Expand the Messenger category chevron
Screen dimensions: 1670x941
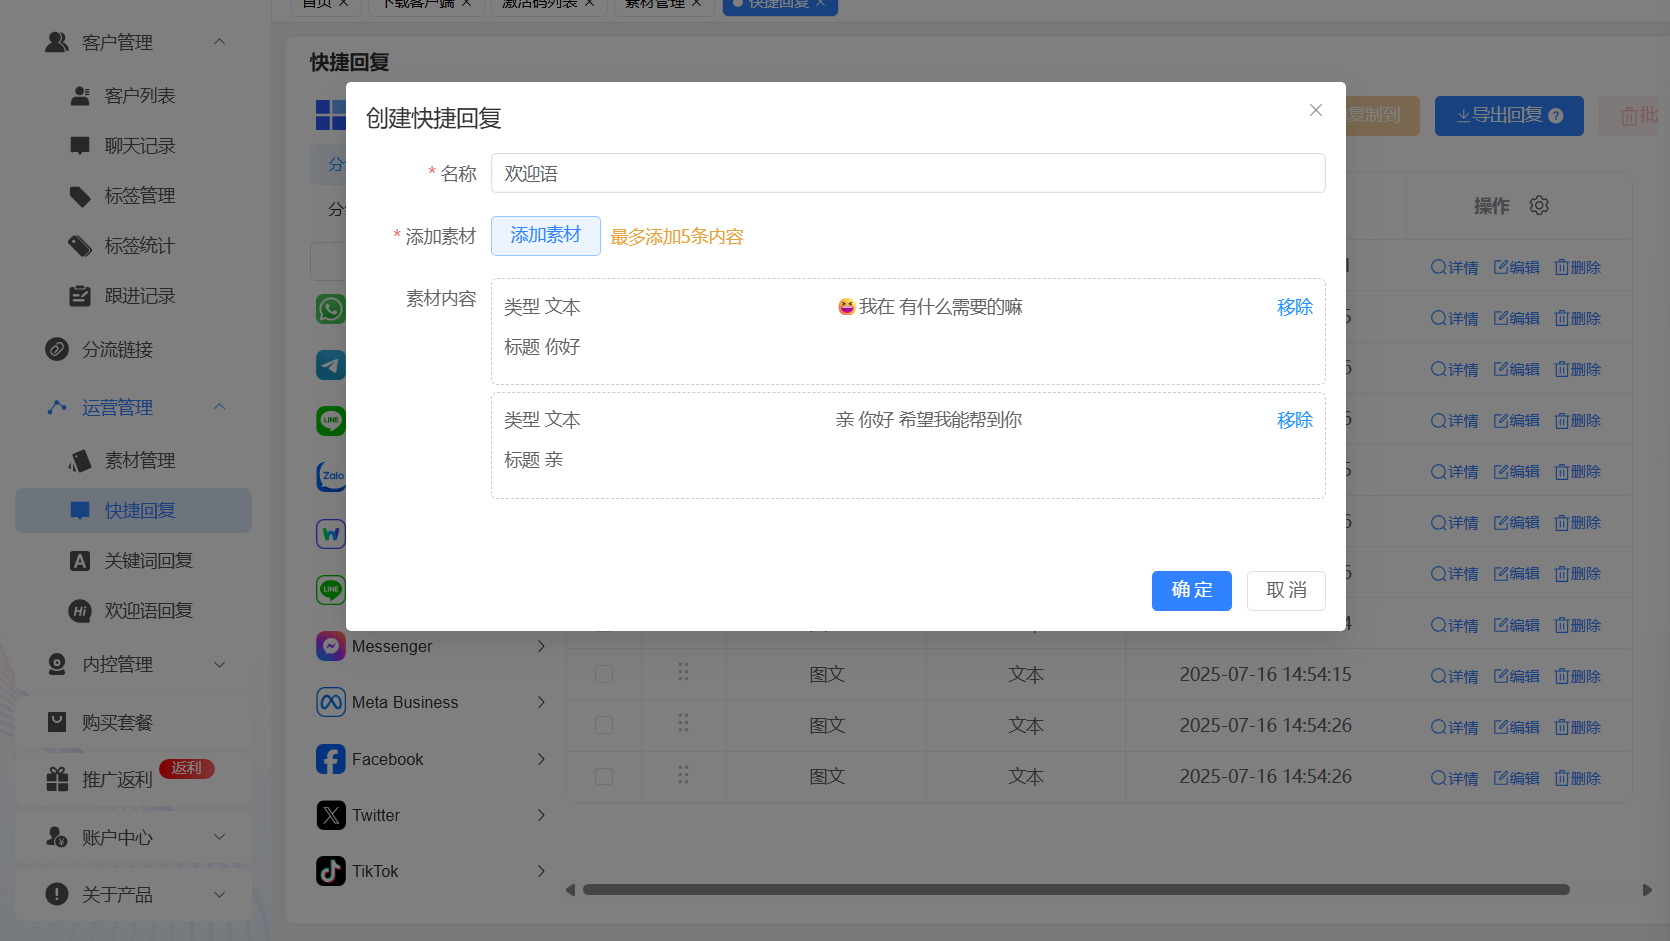point(541,646)
